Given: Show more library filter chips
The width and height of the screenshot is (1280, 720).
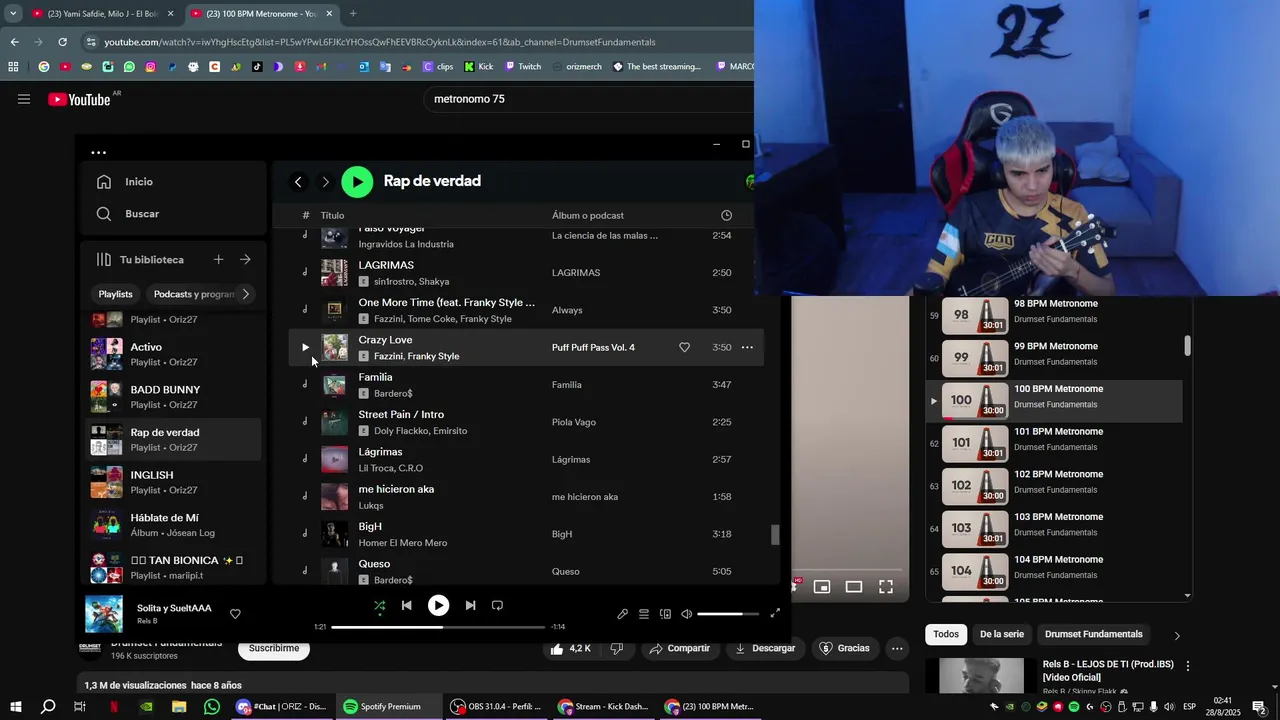Looking at the screenshot, I should click(x=246, y=294).
